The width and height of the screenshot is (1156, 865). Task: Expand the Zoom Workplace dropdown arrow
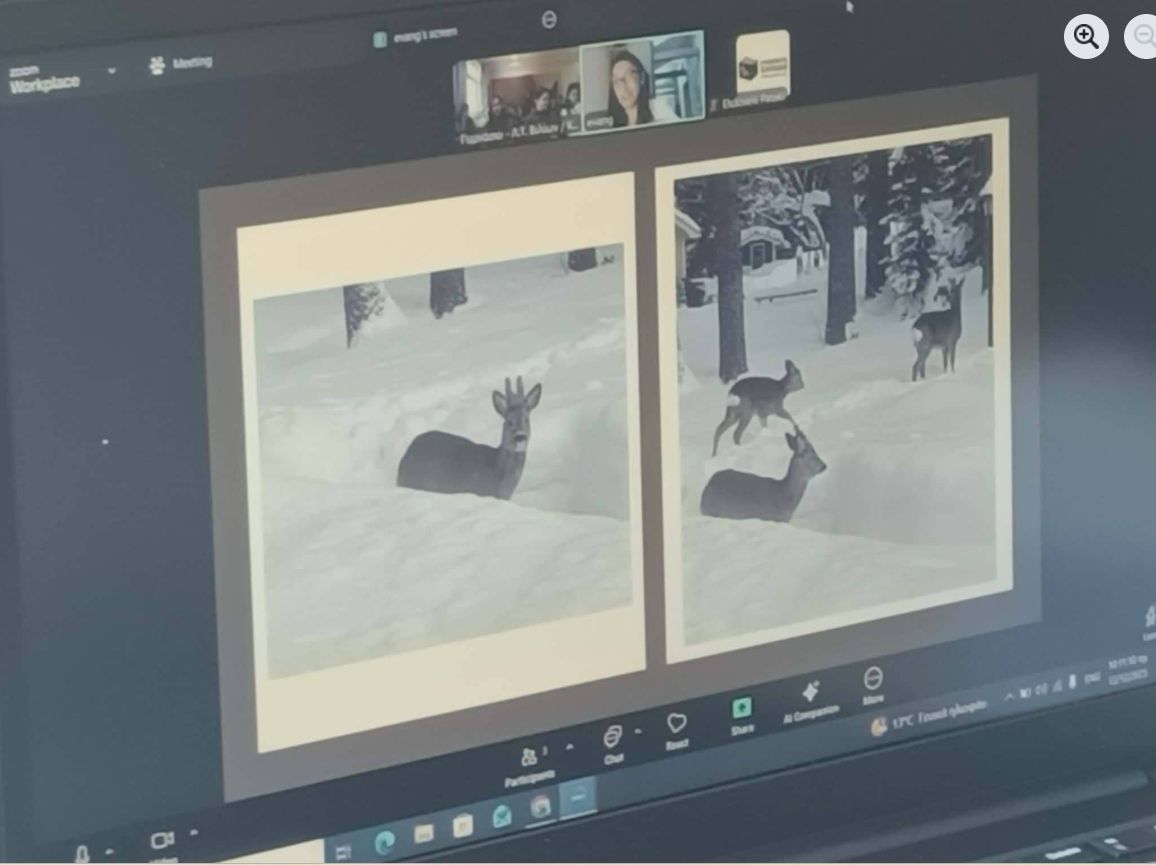(111, 71)
